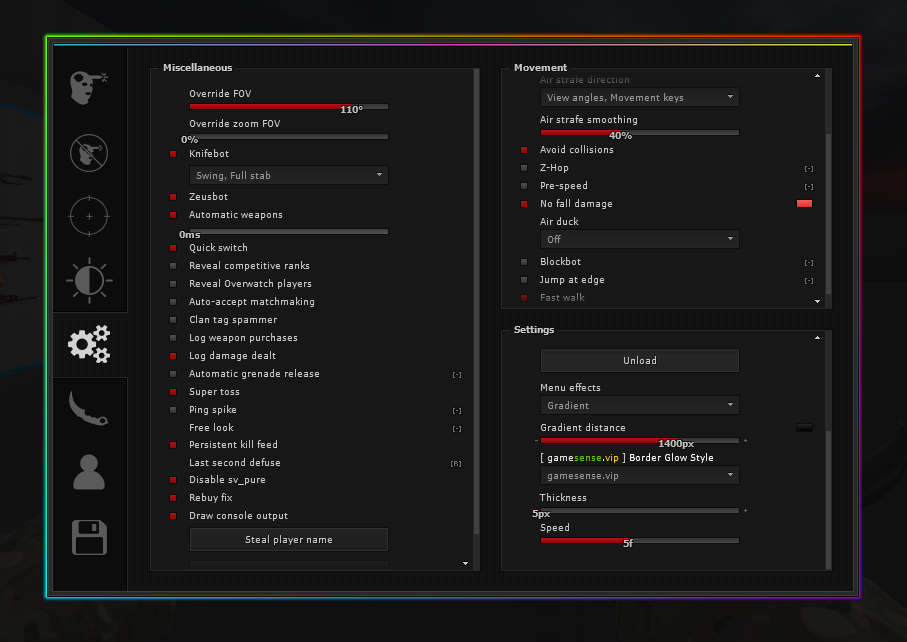This screenshot has width=907, height=642.
Task: Open the Visuals brightness tab icon
Action: pos(89,281)
